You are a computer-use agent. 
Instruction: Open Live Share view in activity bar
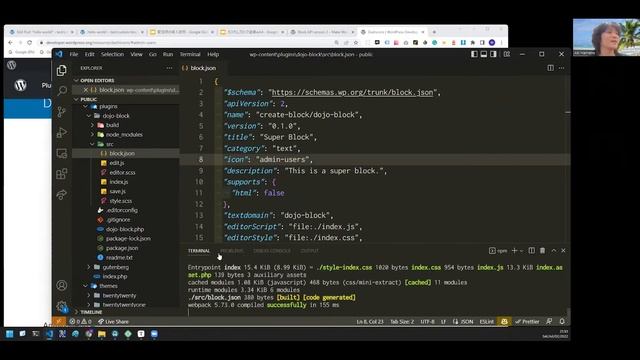point(62,195)
